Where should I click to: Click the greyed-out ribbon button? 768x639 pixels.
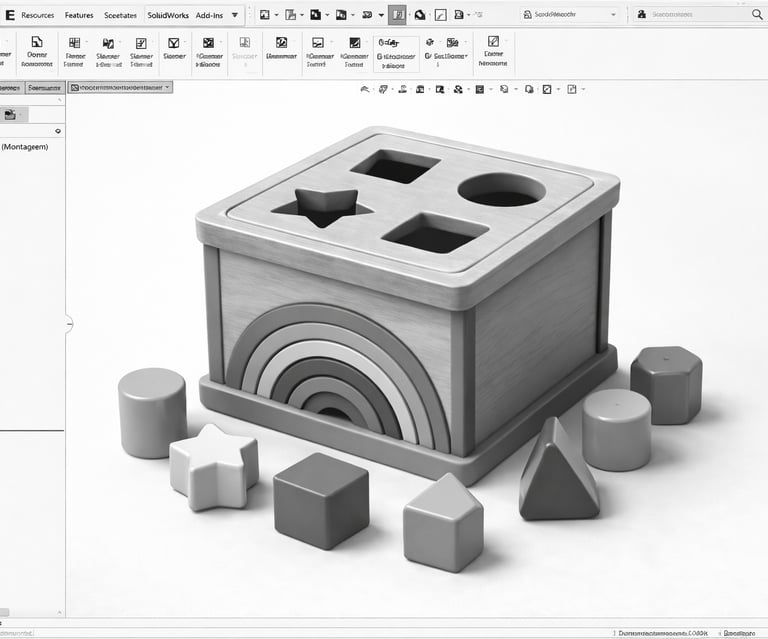[245, 52]
